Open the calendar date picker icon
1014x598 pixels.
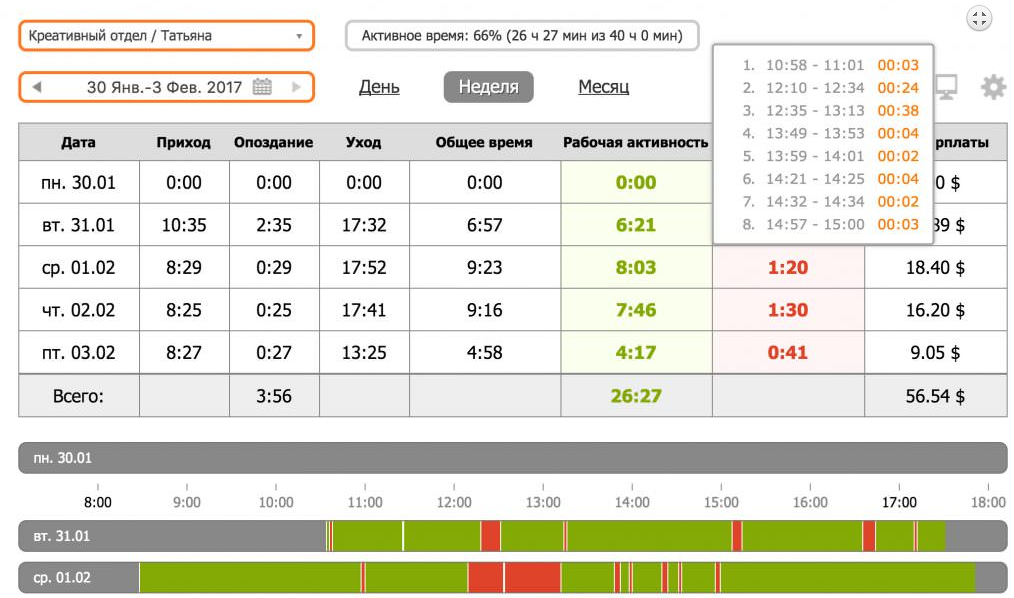(262, 87)
